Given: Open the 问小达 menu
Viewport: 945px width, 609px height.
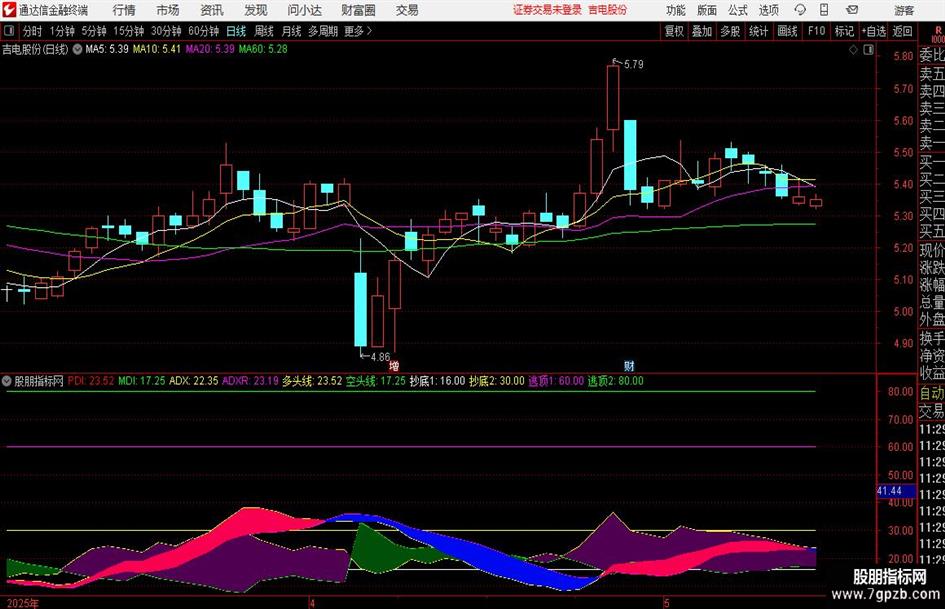Looking at the screenshot, I should (x=304, y=10).
